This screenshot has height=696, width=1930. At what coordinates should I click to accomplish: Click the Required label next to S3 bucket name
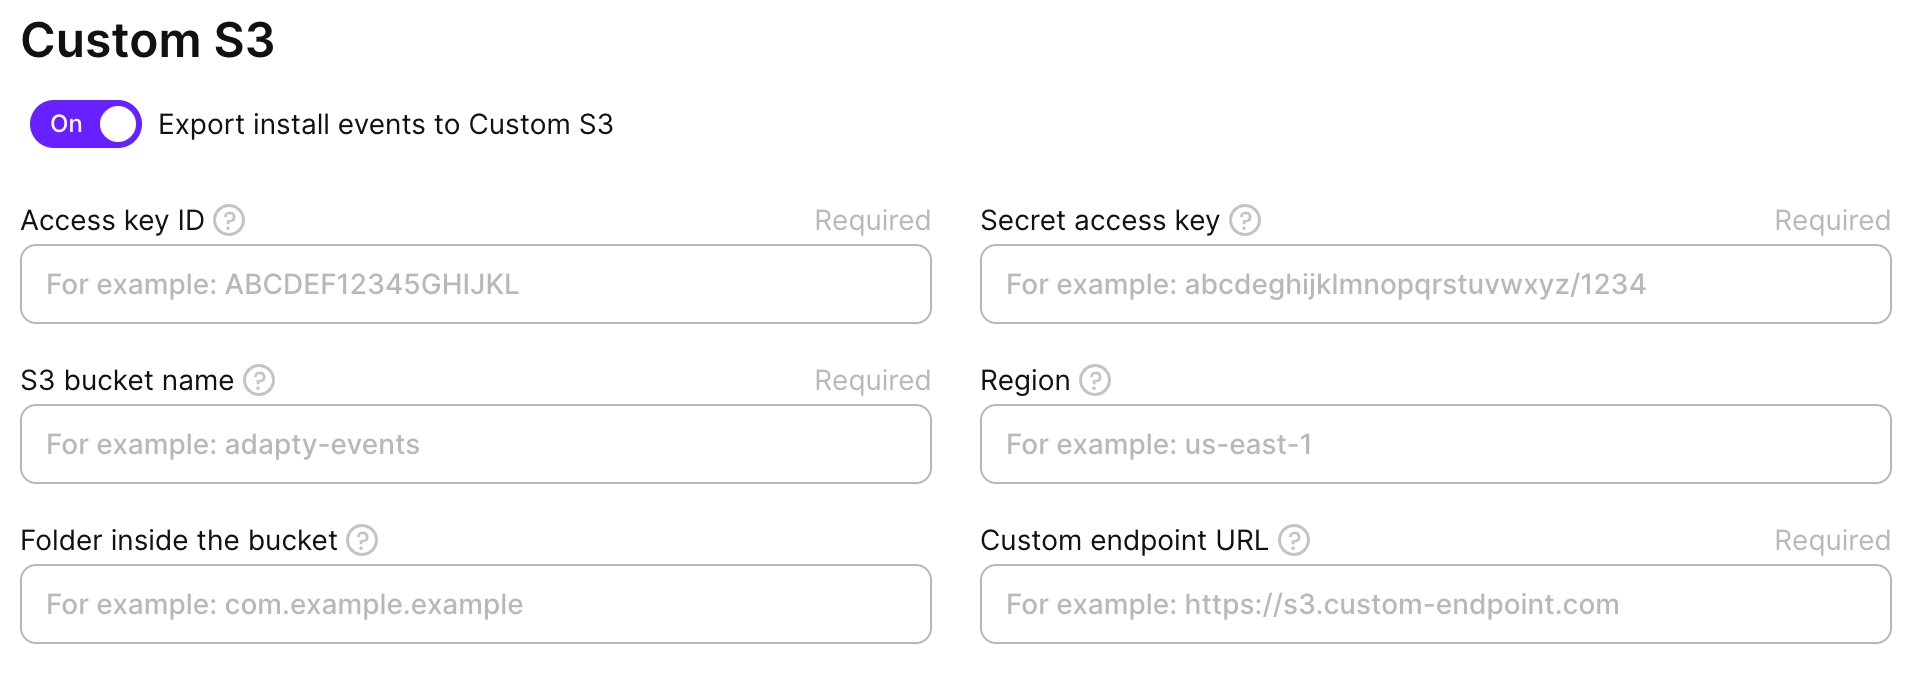(x=871, y=380)
